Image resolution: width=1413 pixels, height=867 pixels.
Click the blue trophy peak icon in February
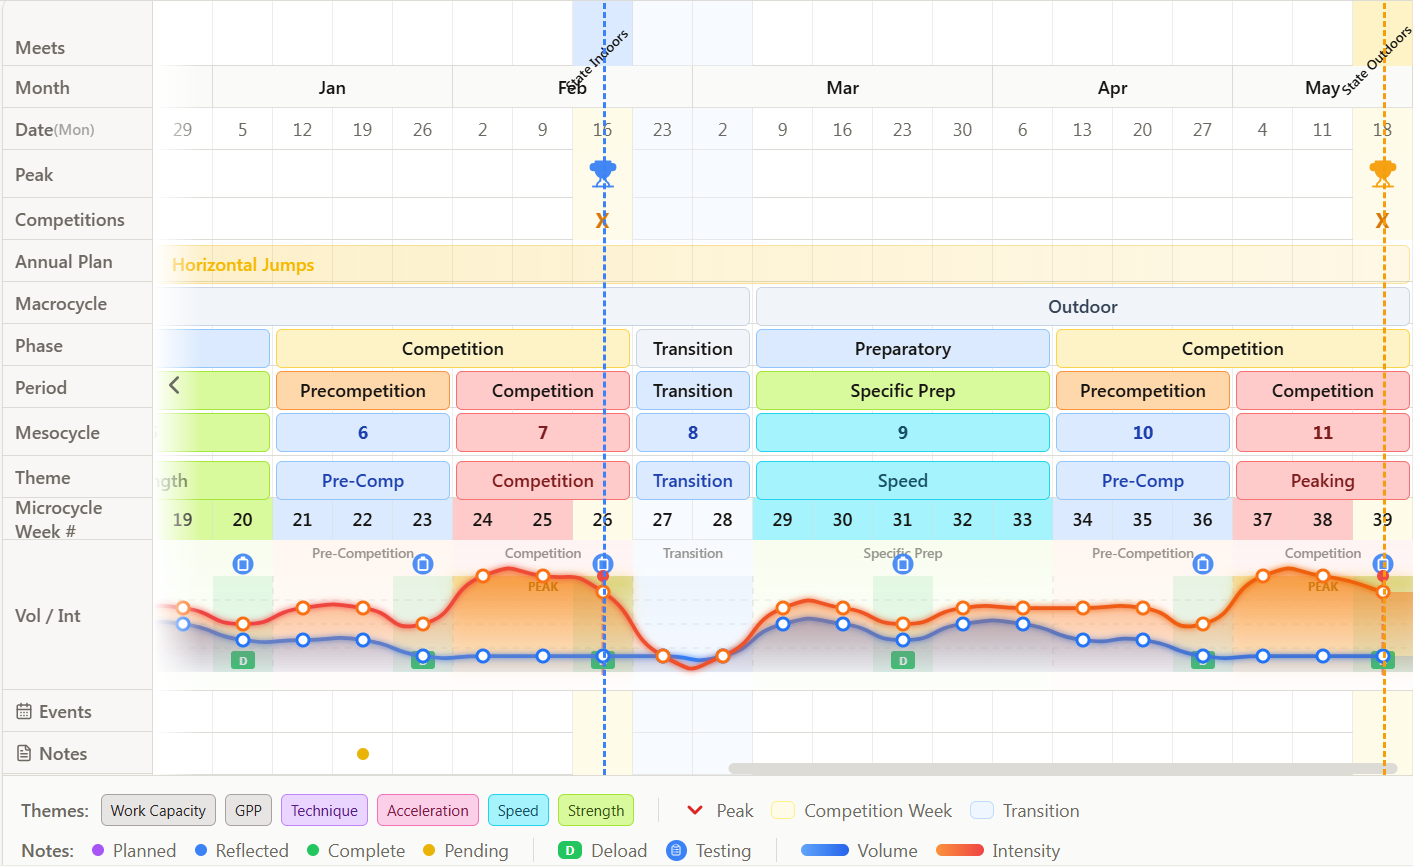(602, 173)
